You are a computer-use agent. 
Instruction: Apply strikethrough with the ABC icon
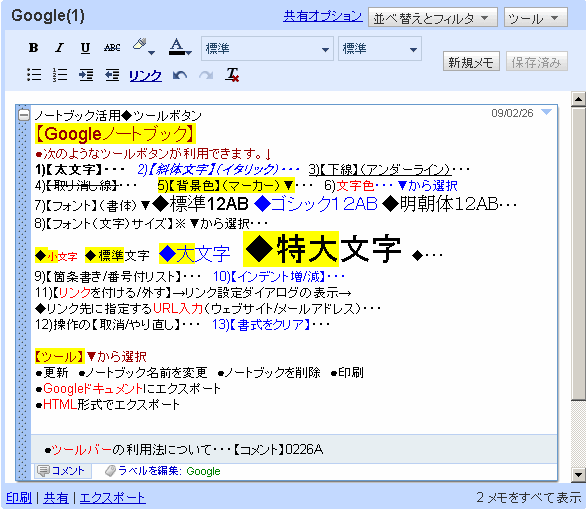[x=112, y=48]
